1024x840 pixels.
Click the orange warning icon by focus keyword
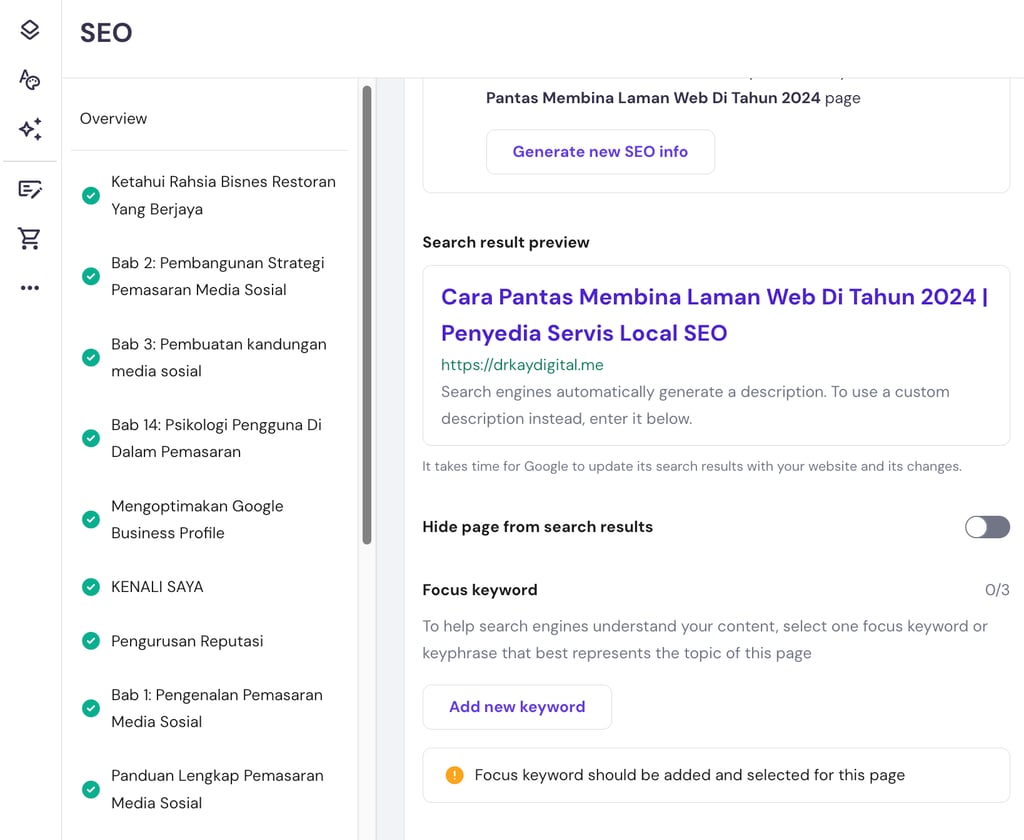[x=454, y=775]
